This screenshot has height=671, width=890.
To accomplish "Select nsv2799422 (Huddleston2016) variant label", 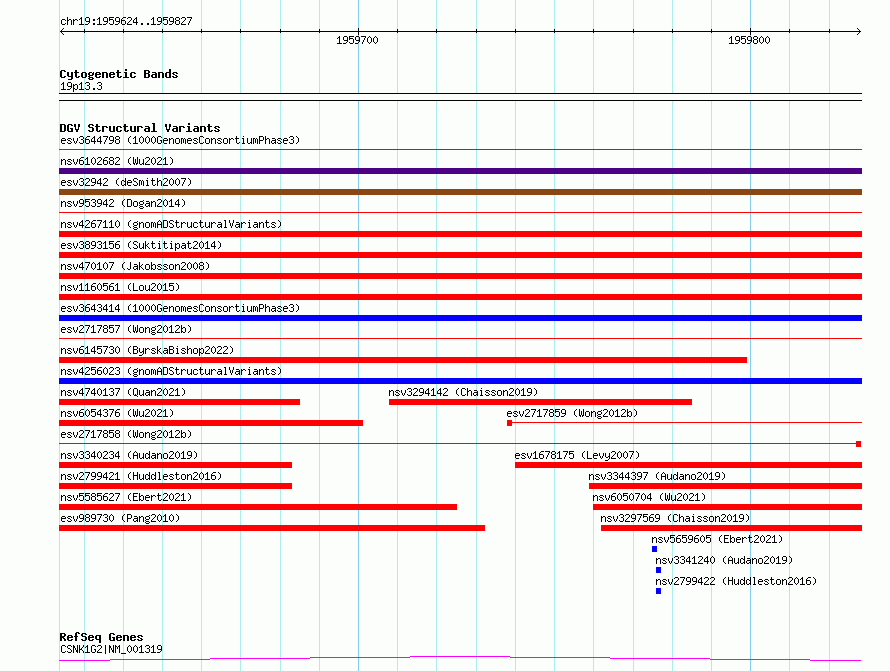I will [736, 581].
